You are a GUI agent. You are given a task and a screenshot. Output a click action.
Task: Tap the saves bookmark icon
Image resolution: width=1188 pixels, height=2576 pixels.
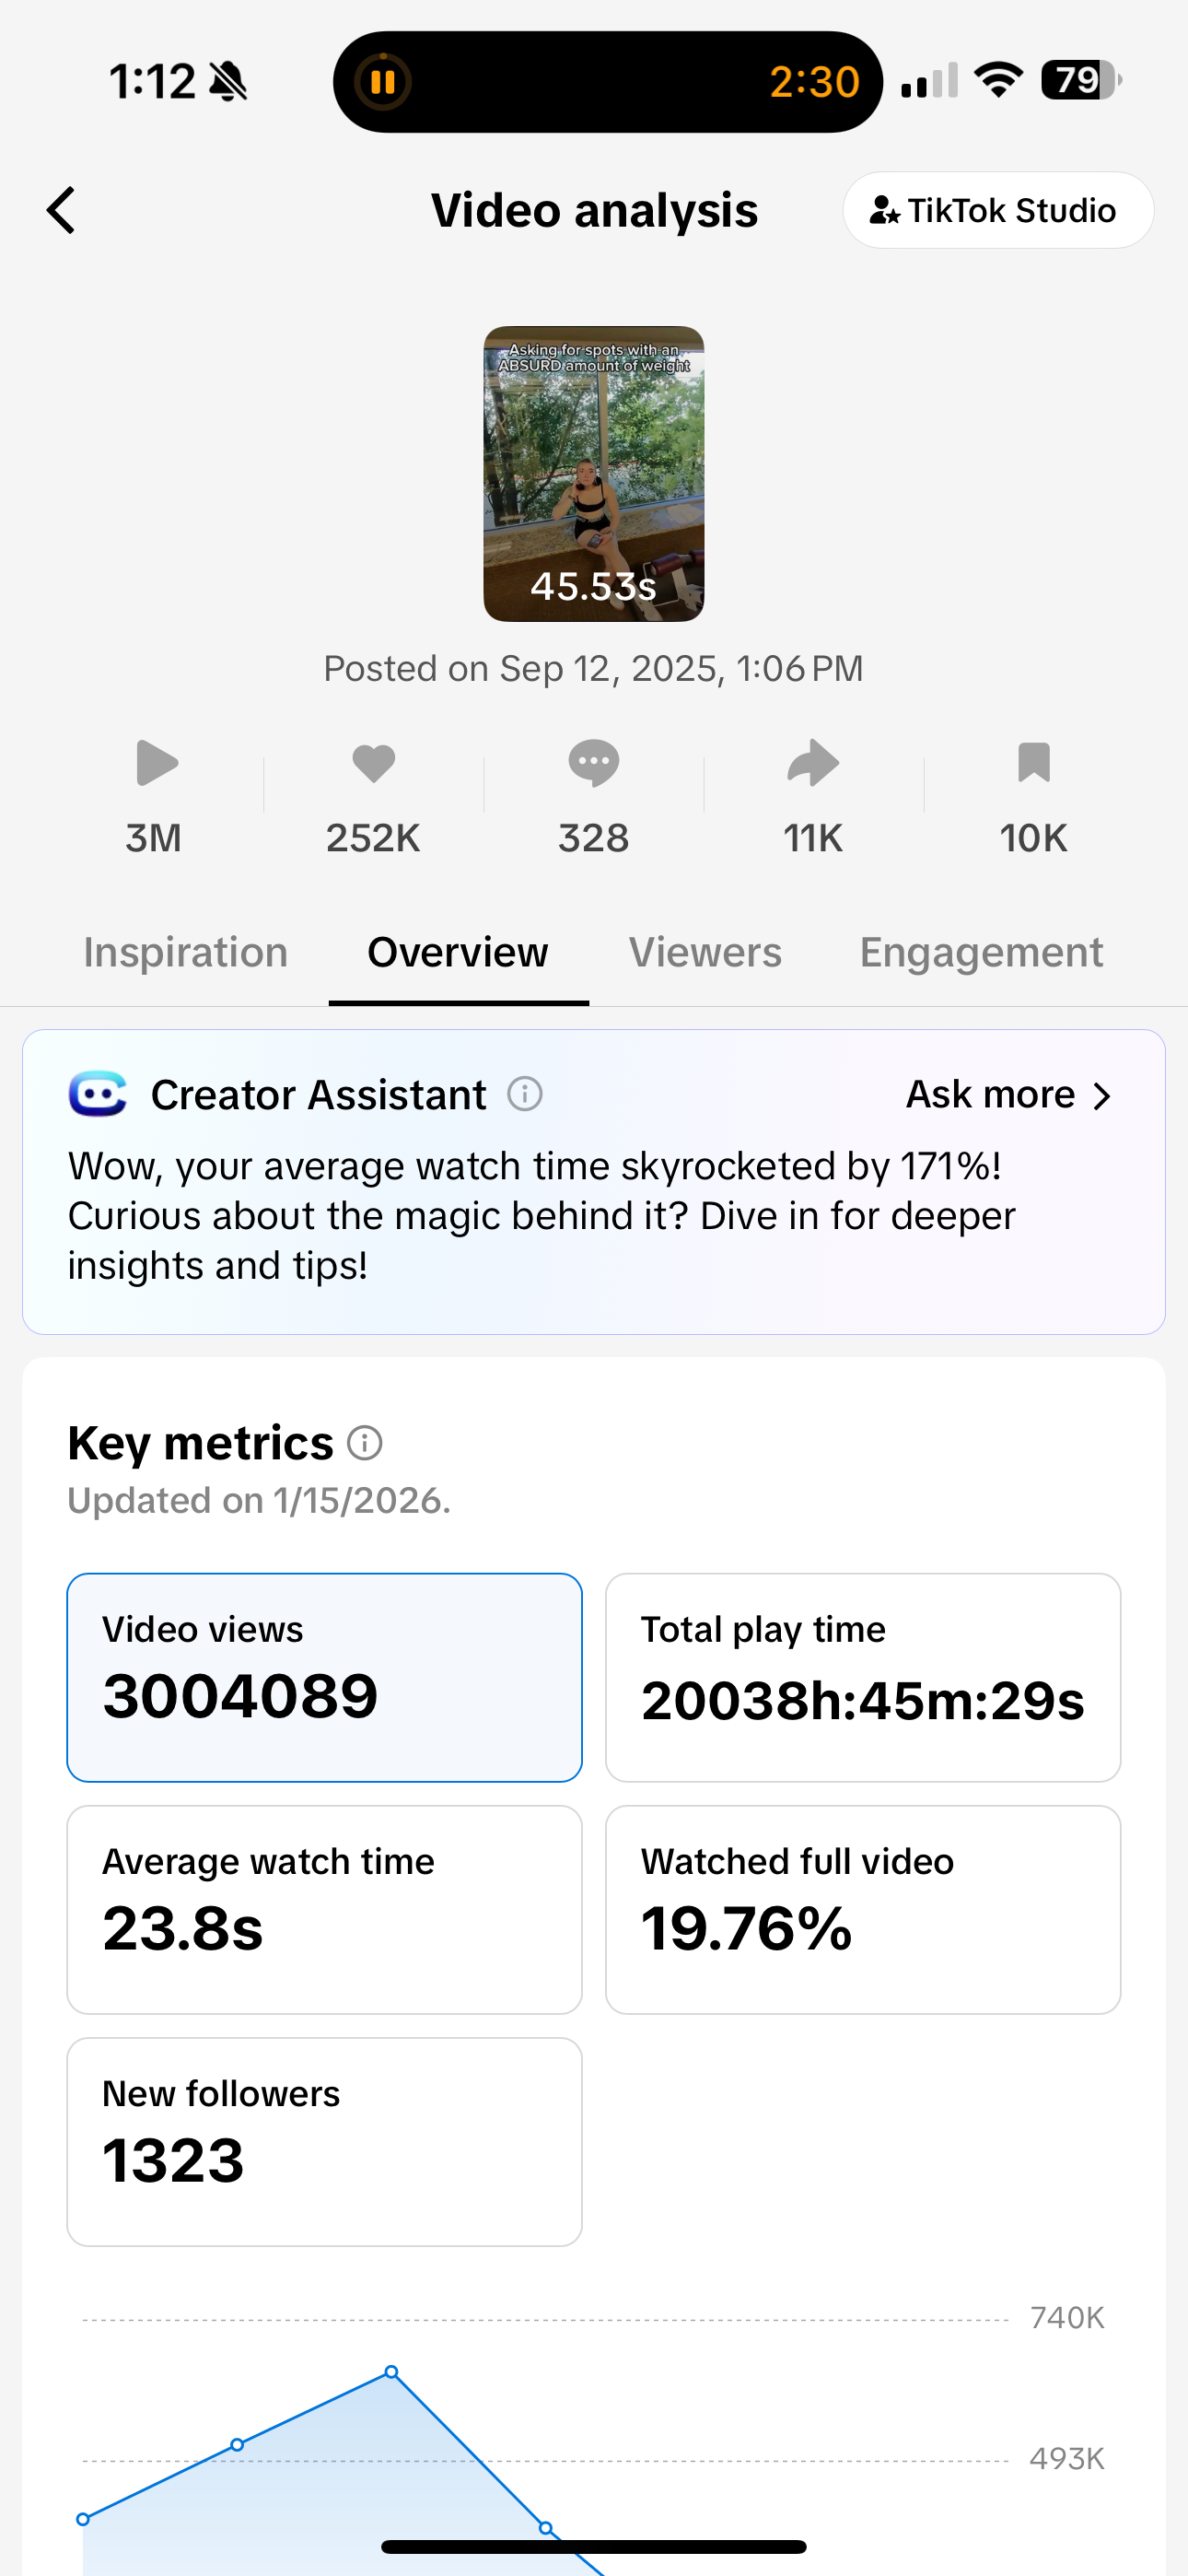[x=1033, y=763]
